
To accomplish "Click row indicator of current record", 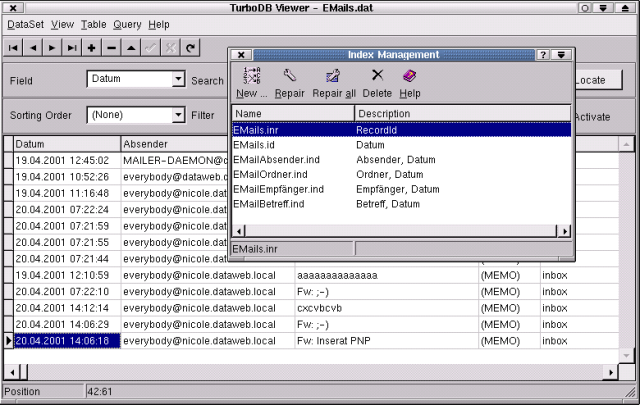I will pyautogui.click(x=9, y=340).
